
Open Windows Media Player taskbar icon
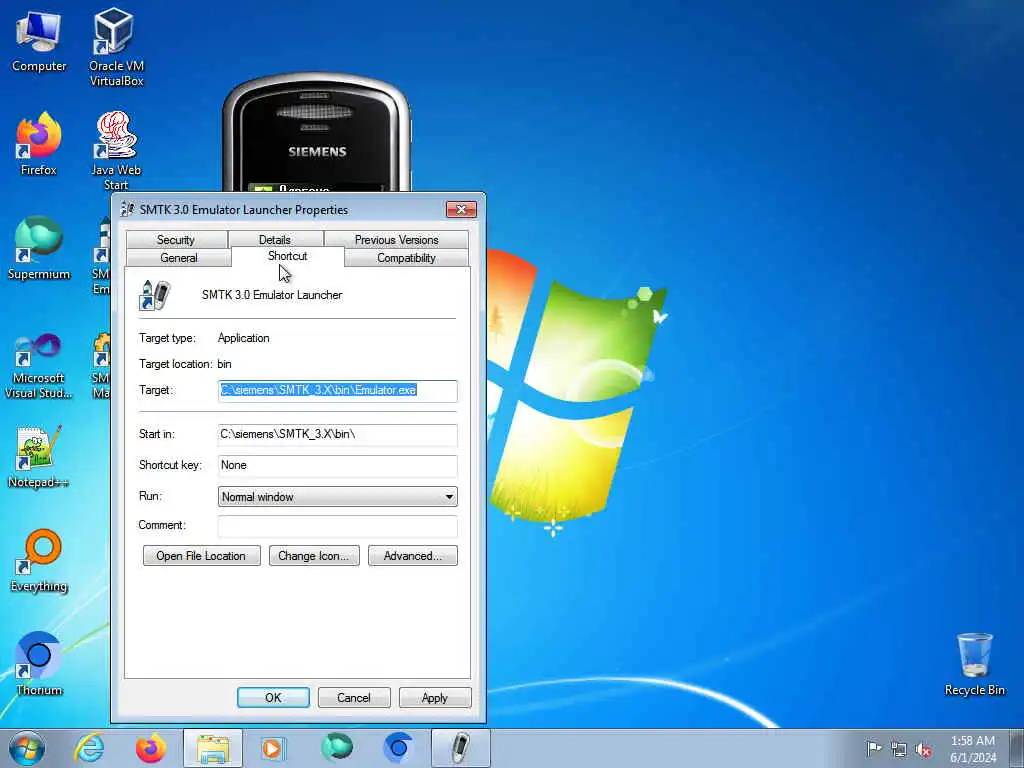coord(274,748)
